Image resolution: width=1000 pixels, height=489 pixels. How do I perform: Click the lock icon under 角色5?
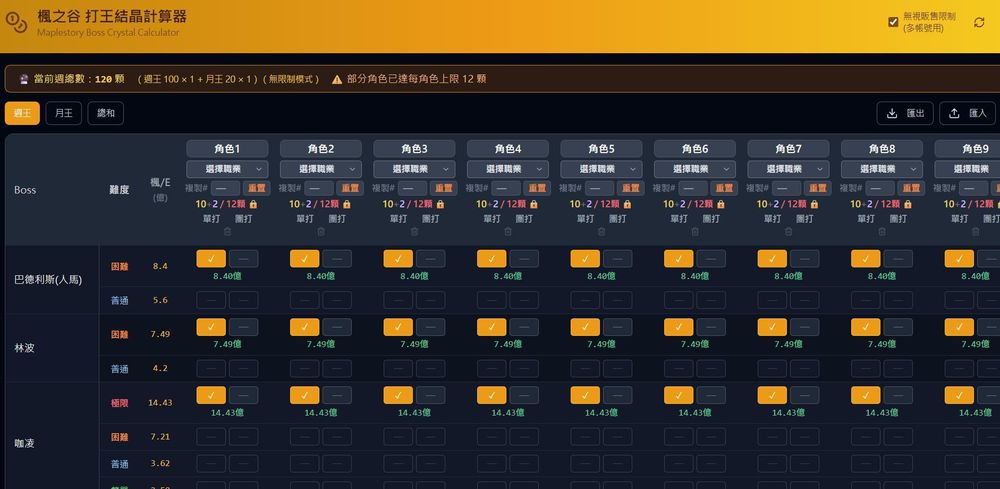click(x=628, y=204)
